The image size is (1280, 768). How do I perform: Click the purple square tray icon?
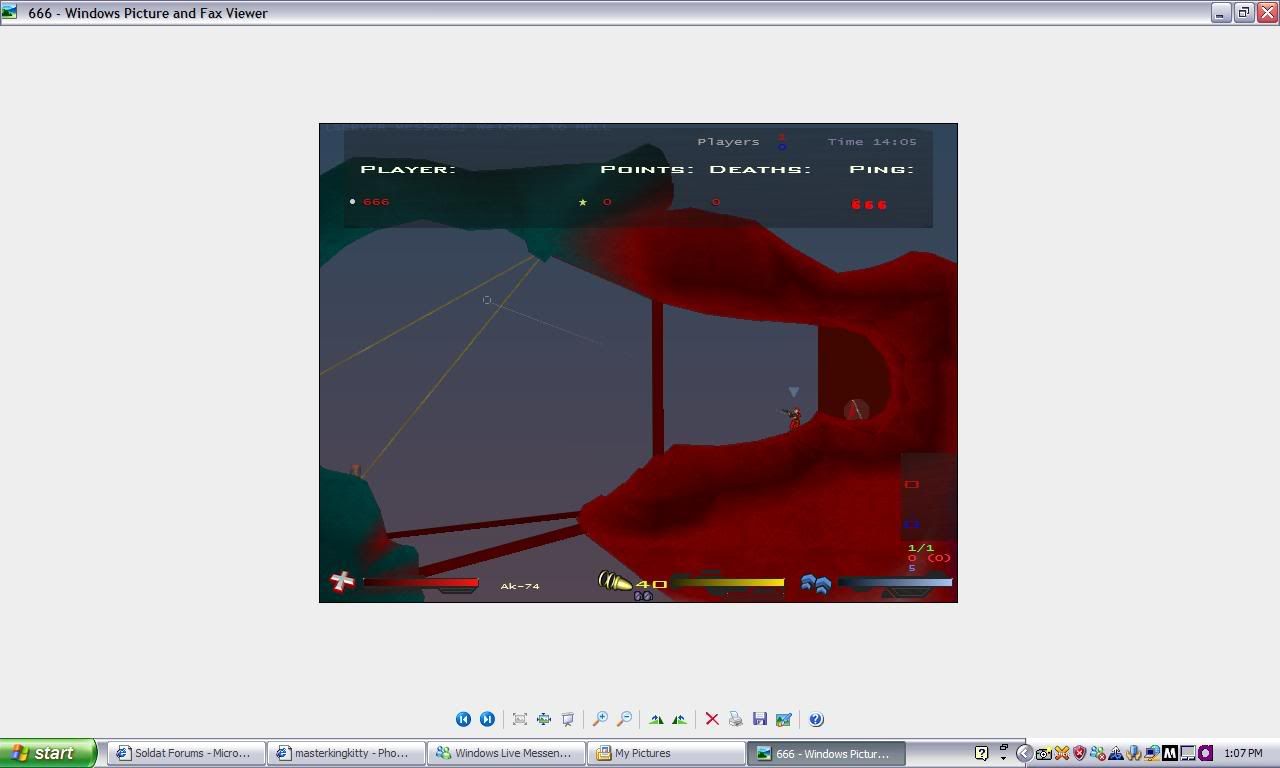[1205, 753]
